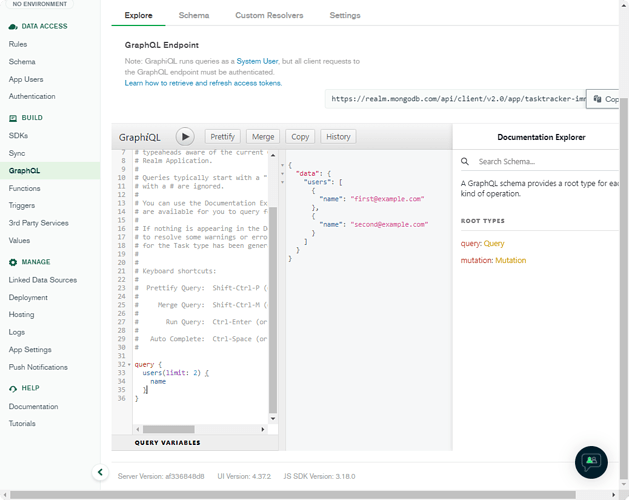Run the query with the play button

click(185, 136)
